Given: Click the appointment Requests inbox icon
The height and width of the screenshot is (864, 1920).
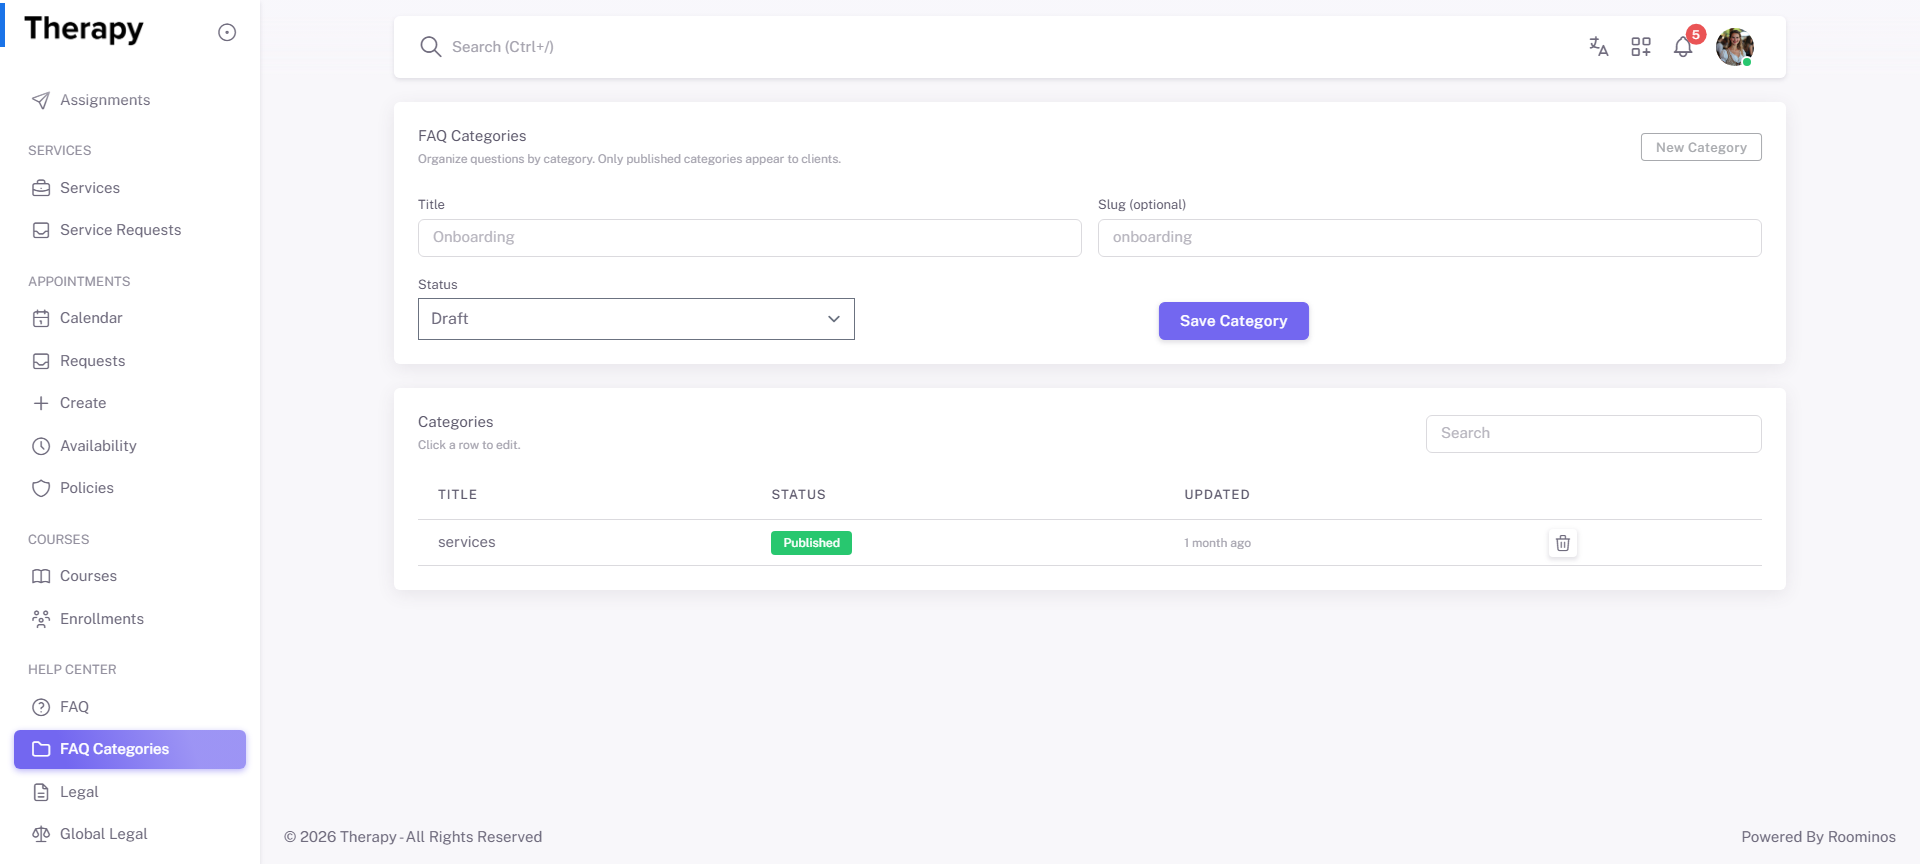Looking at the screenshot, I should [x=41, y=361].
